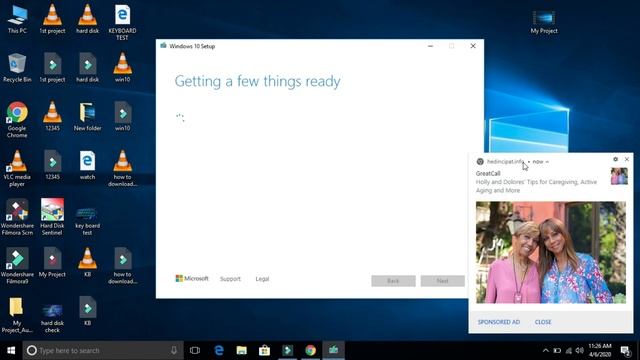Open the volume control in system tray
640x360 pixels.
(x=579, y=350)
